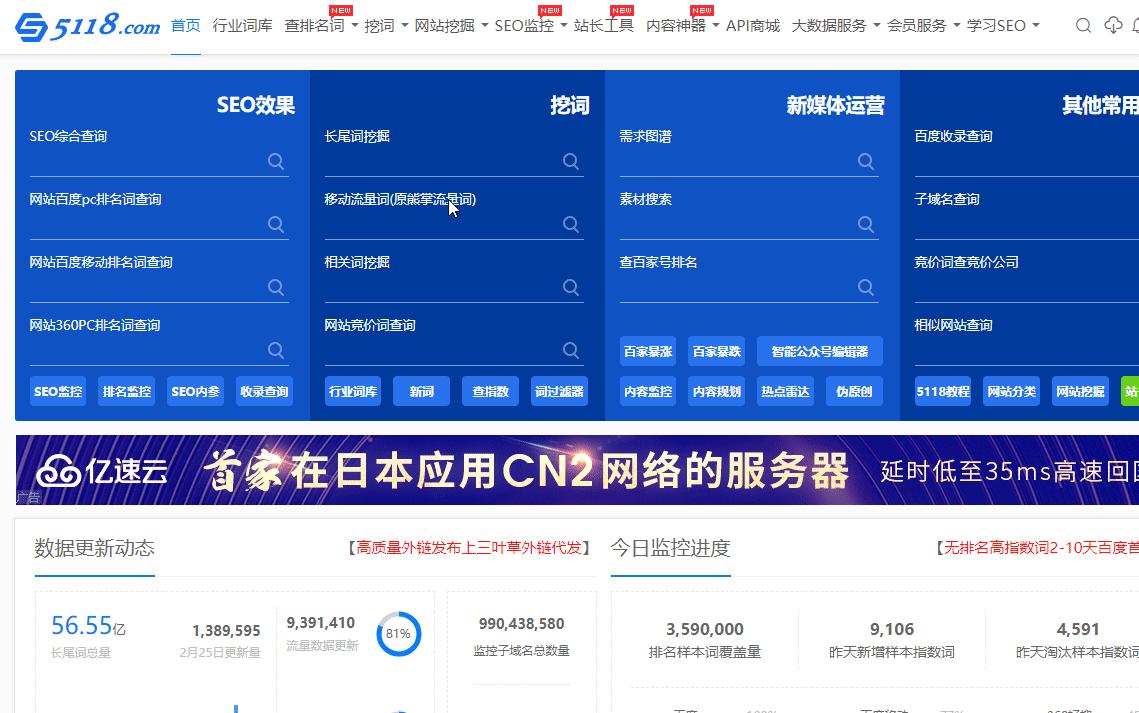Click search icon for SEO综合查询
The height and width of the screenshot is (713, 1139).
coord(276,161)
